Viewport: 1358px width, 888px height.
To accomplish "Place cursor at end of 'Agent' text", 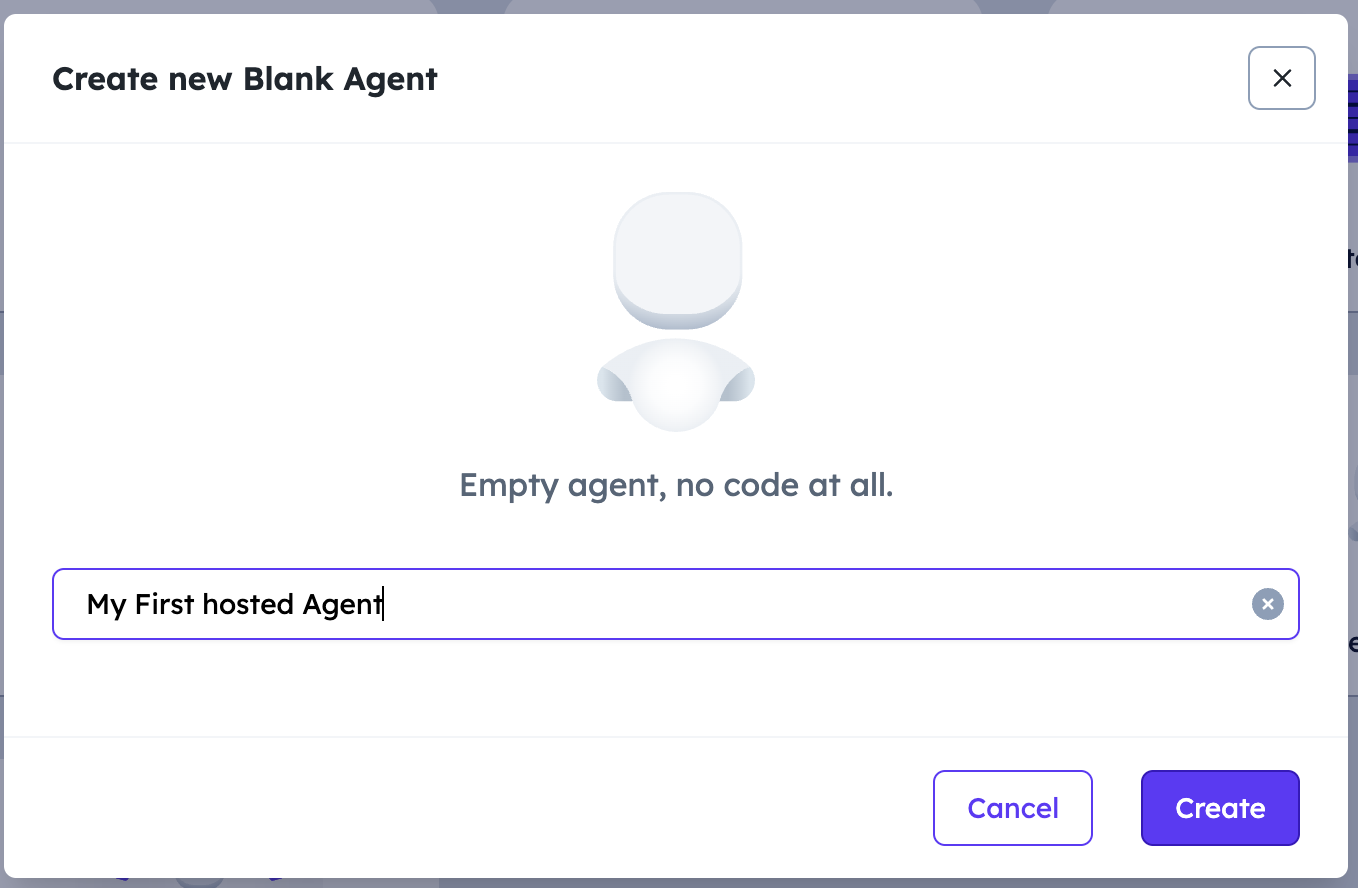I will (x=383, y=605).
